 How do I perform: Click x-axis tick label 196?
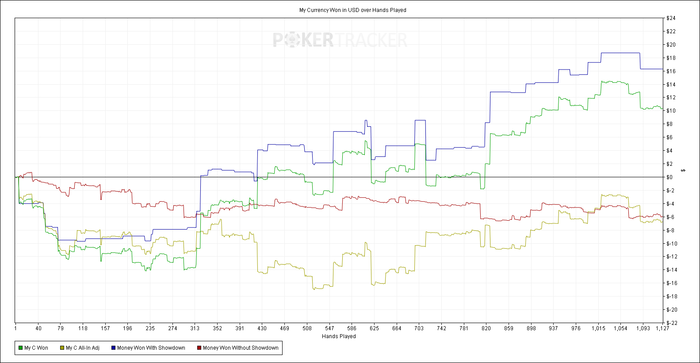click(x=128, y=329)
